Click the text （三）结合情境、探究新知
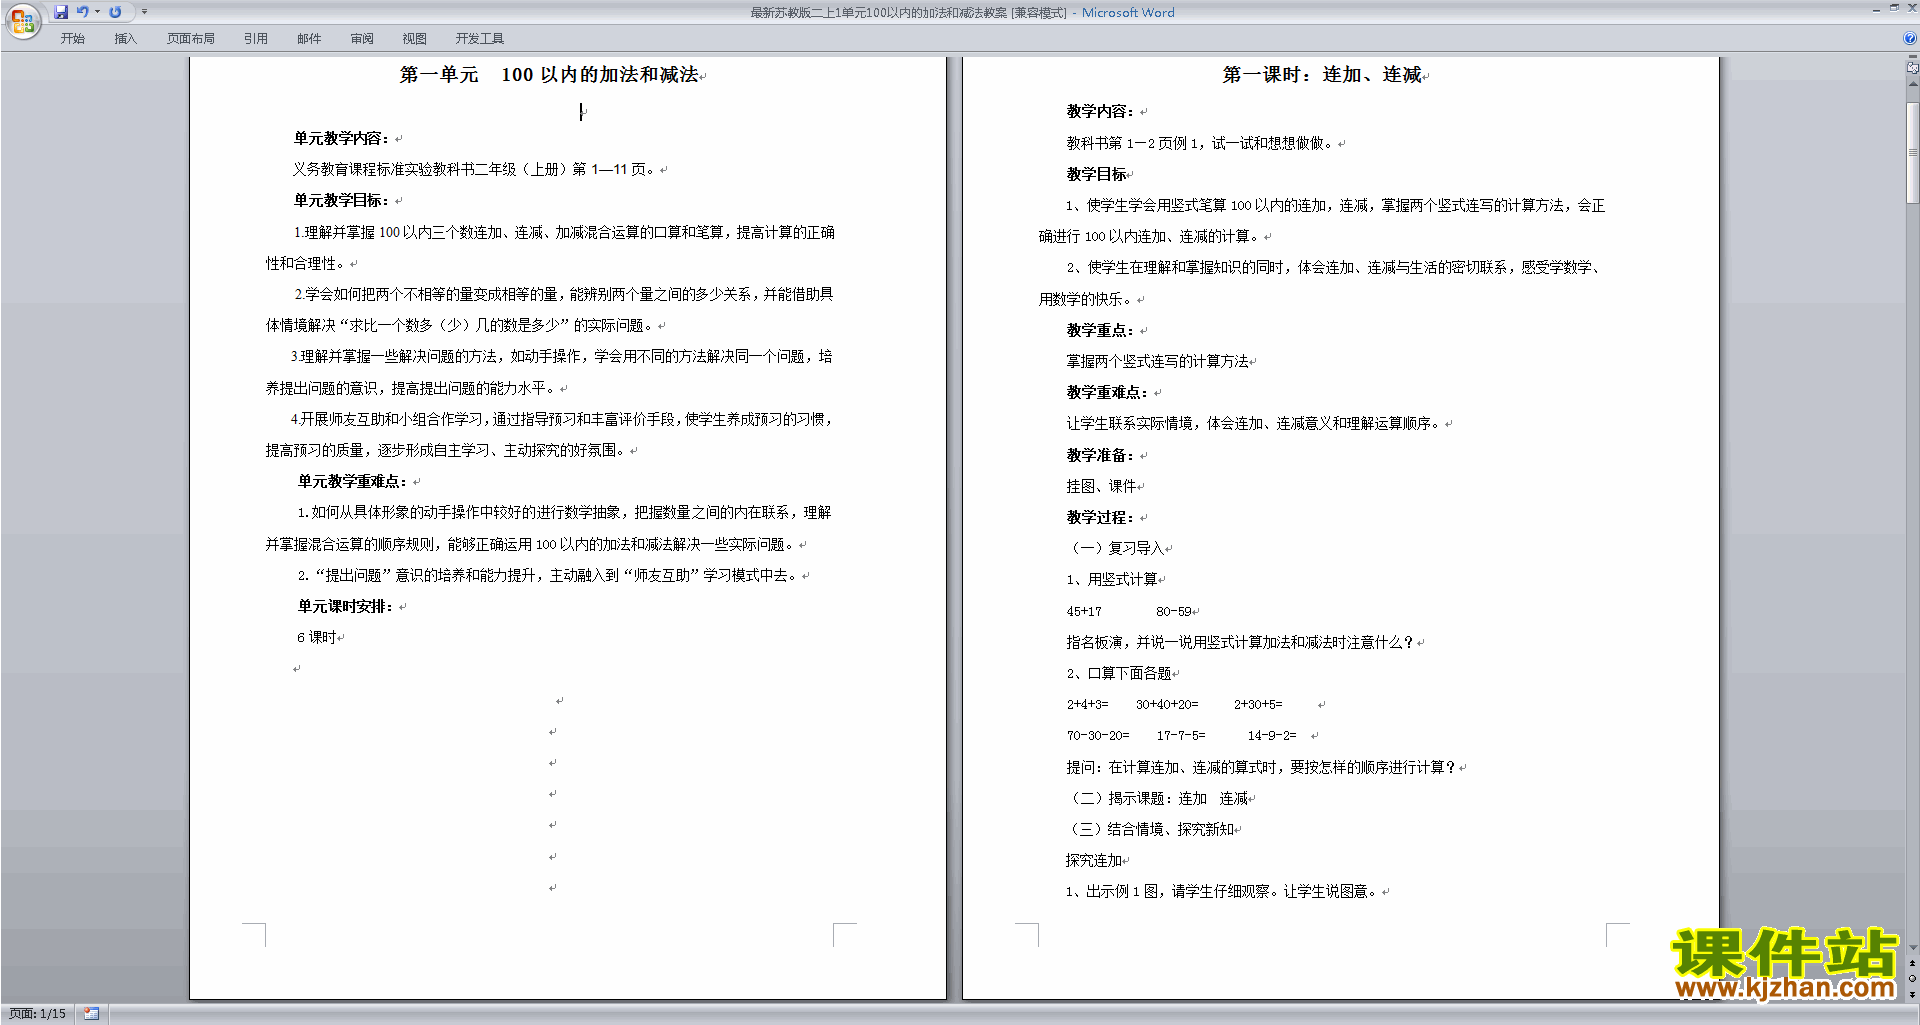 pos(1150,829)
